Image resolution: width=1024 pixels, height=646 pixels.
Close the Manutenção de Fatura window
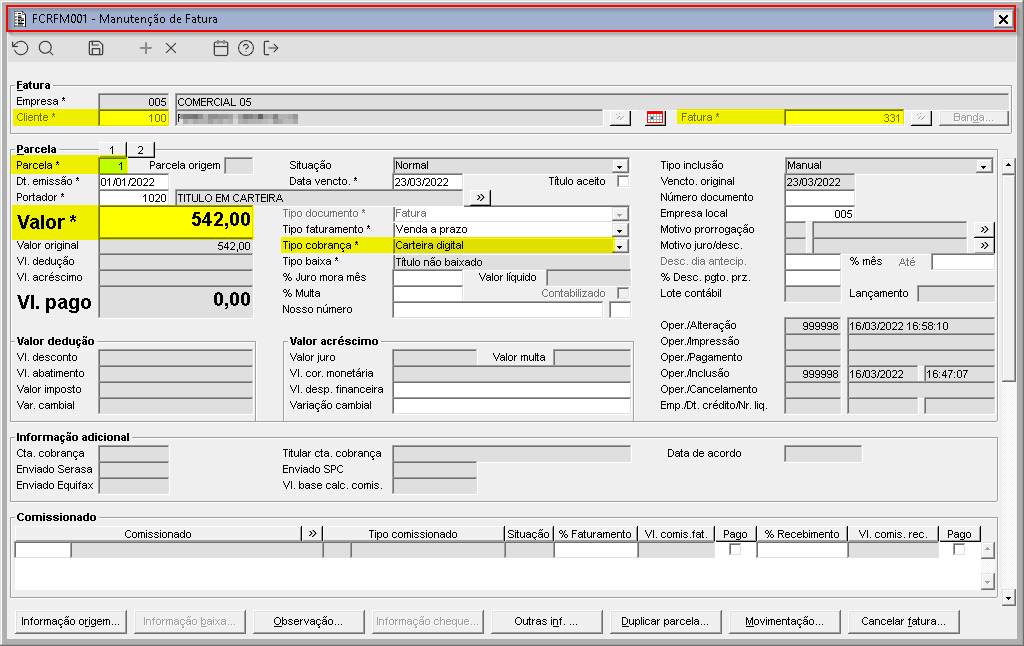coord(1003,19)
